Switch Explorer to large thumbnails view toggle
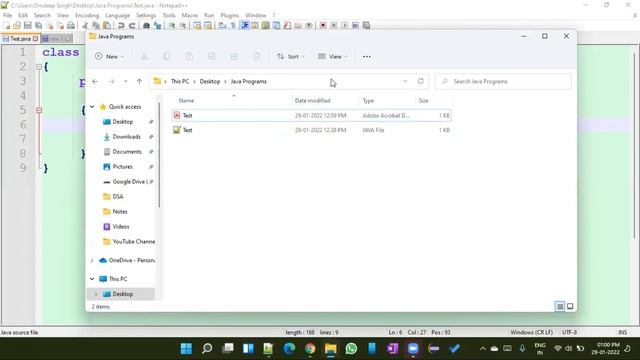The height and width of the screenshot is (360, 640). point(570,306)
